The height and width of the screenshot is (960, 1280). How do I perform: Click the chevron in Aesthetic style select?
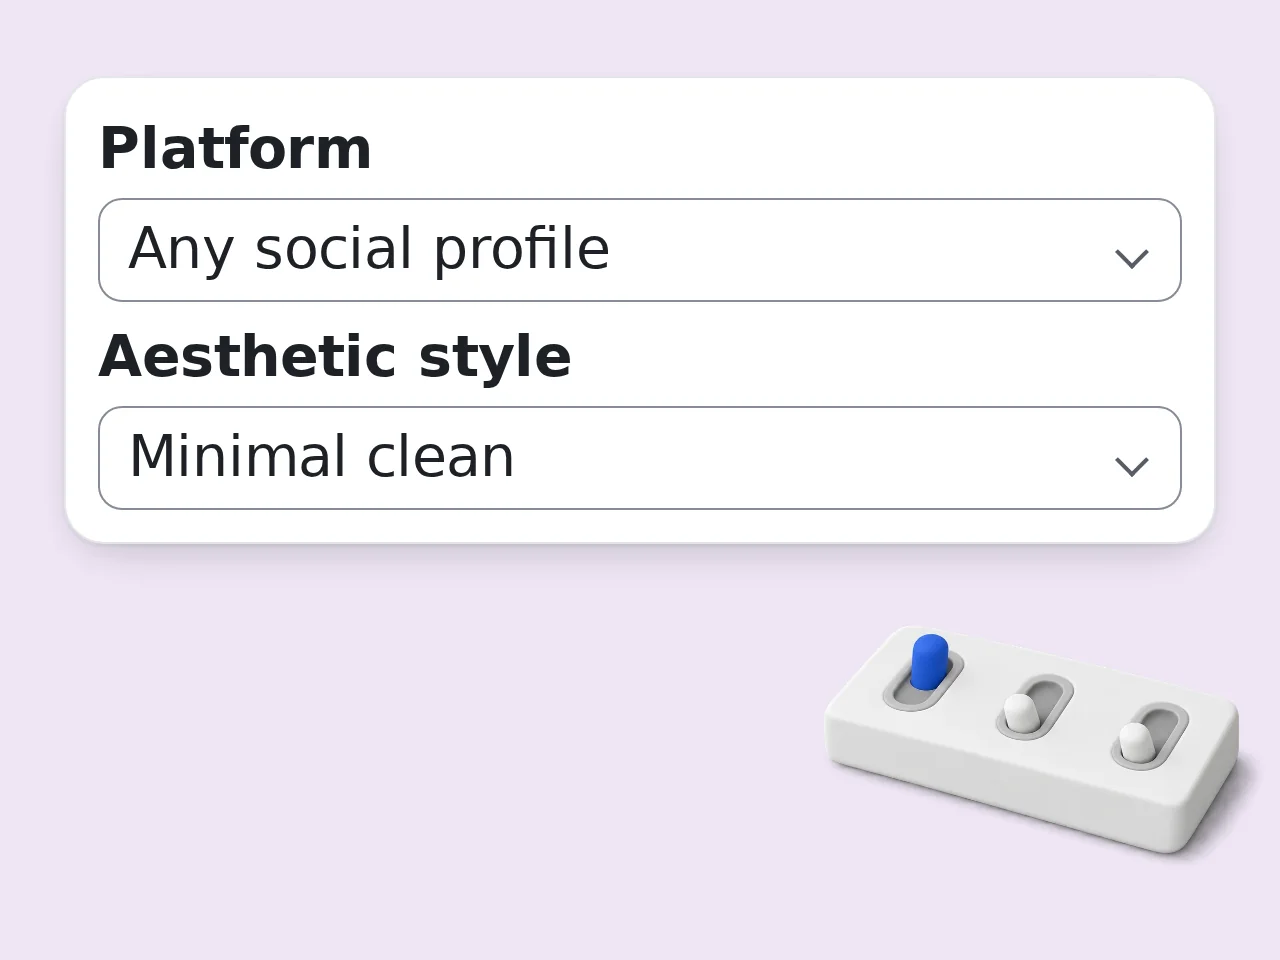[x=1131, y=466]
